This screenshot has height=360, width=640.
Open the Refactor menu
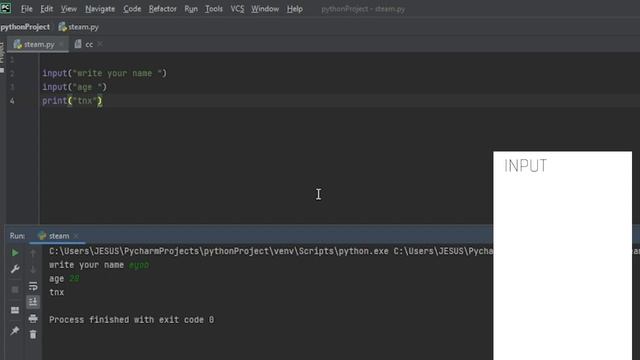pos(162,9)
